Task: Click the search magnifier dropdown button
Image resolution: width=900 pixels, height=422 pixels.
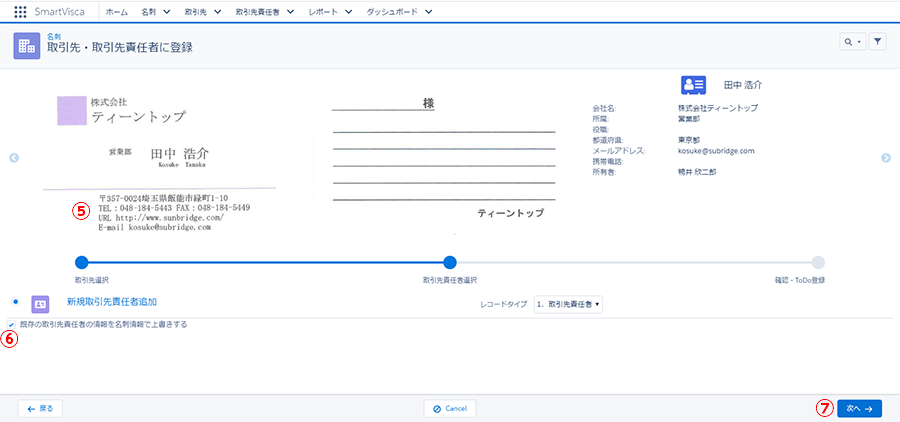Action: click(852, 42)
